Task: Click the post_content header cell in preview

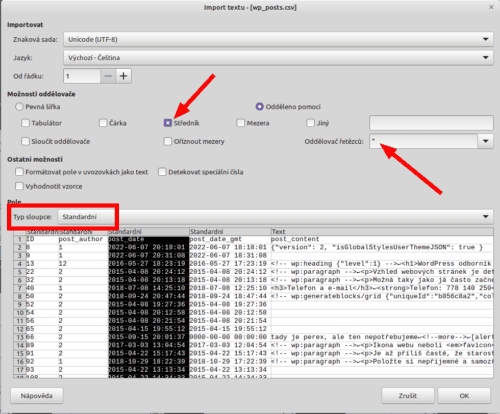Action: [382, 239]
